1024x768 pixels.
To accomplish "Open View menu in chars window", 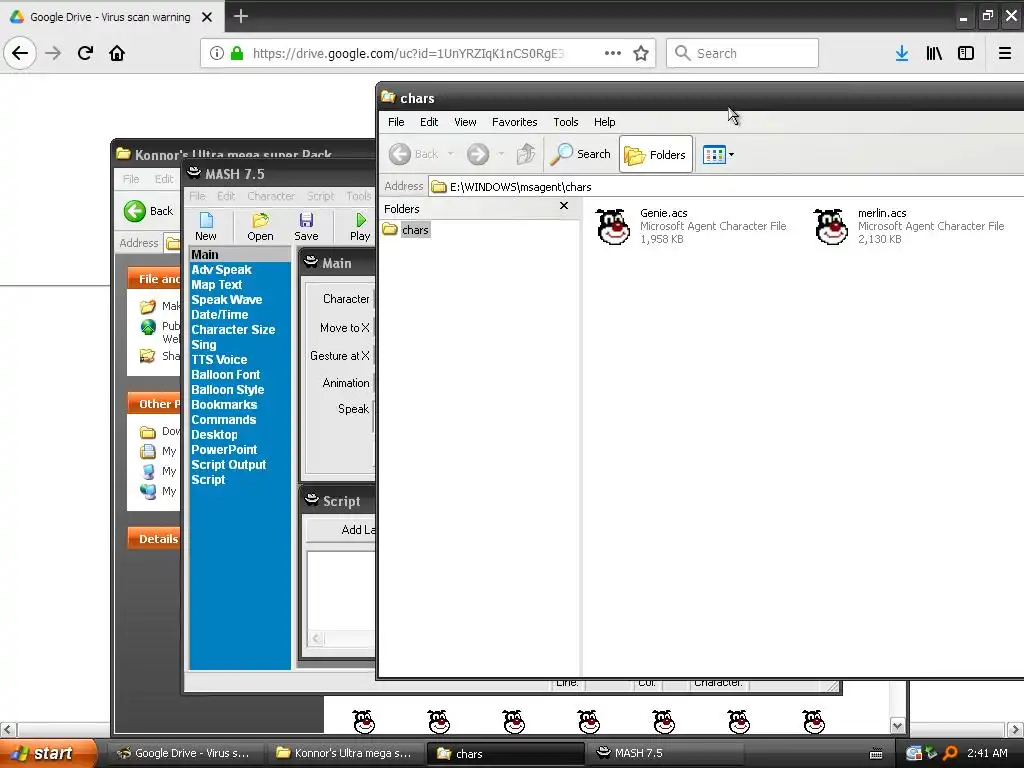I will (465, 122).
